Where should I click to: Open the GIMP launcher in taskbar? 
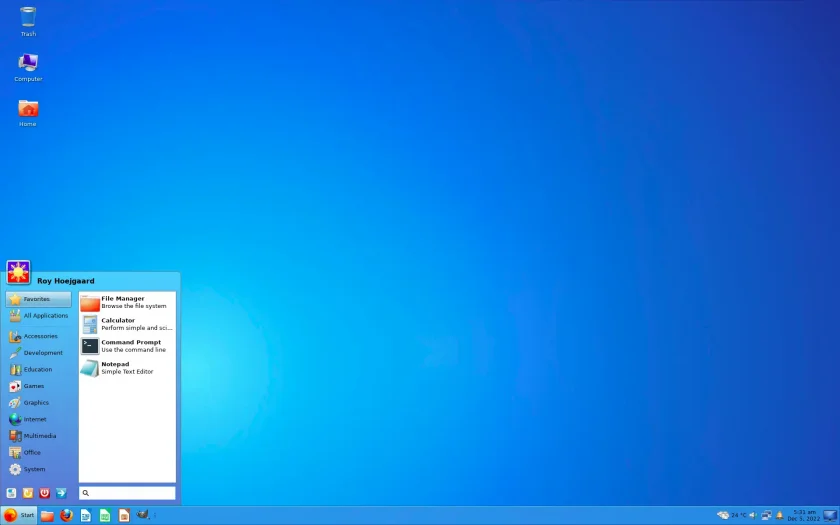coord(142,515)
